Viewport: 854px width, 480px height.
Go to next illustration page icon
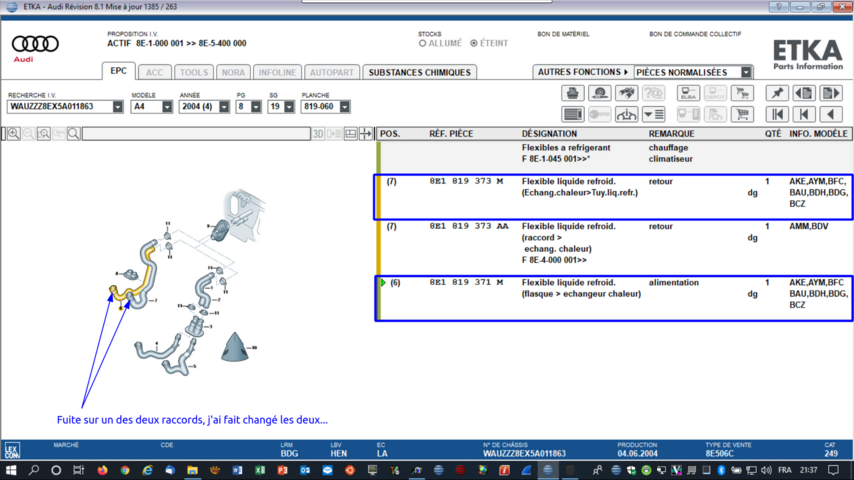(x=831, y=93)
